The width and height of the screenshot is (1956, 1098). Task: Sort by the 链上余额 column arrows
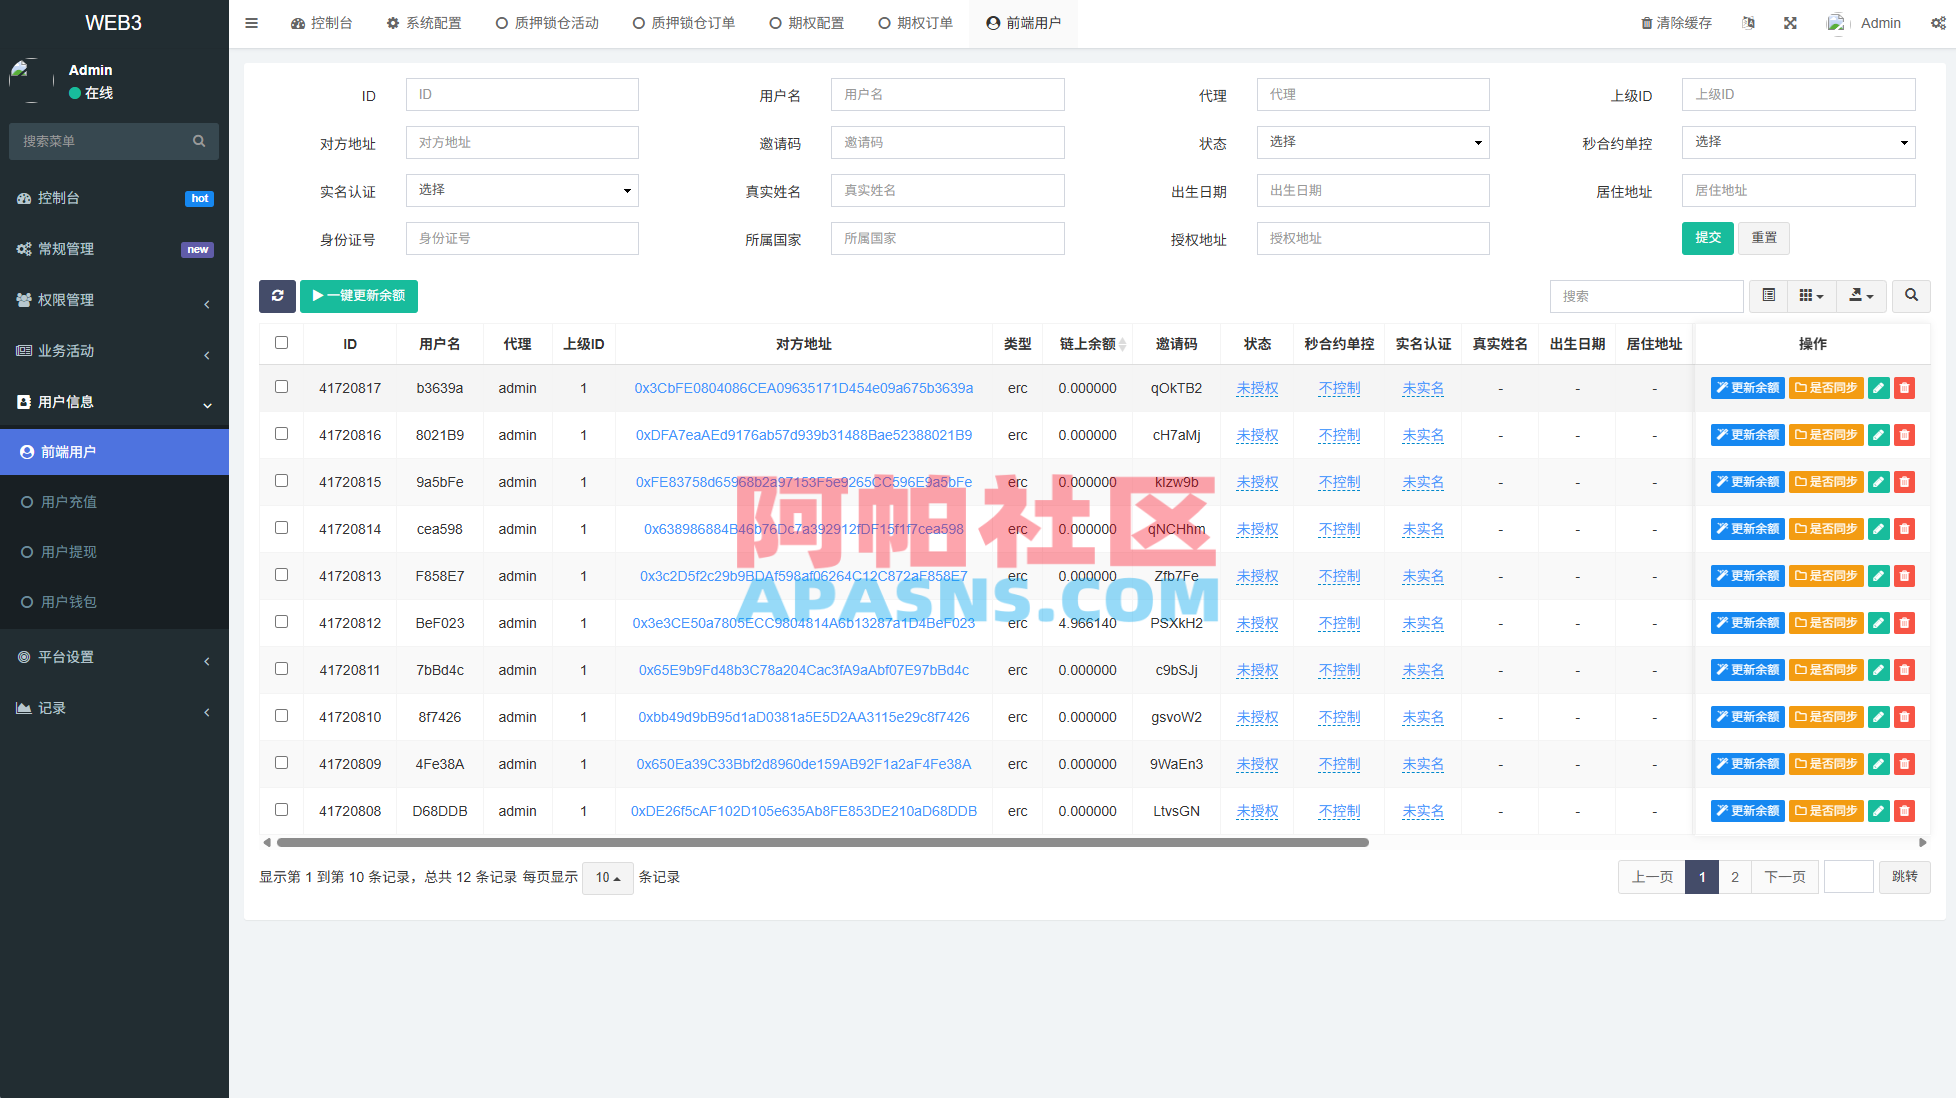tap(1122, 344)
